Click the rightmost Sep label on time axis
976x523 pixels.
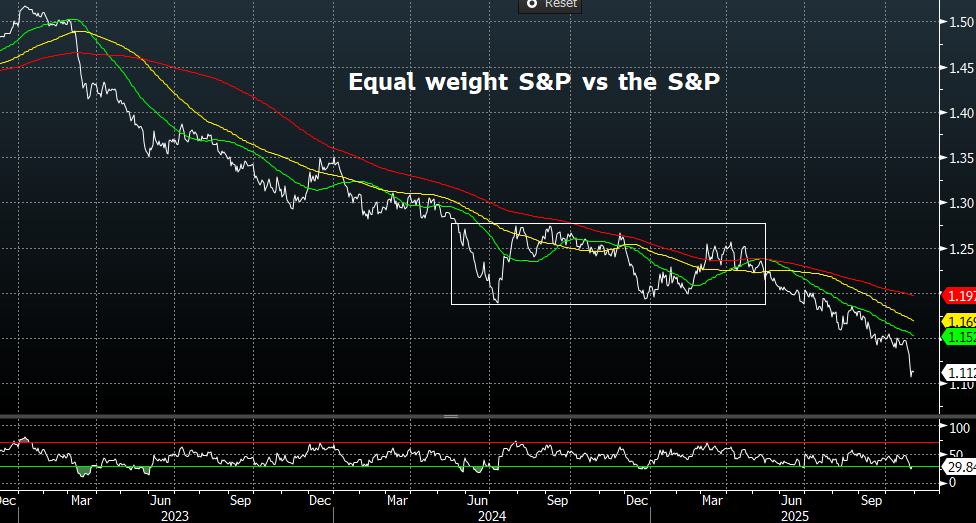(x=872, y=497)
